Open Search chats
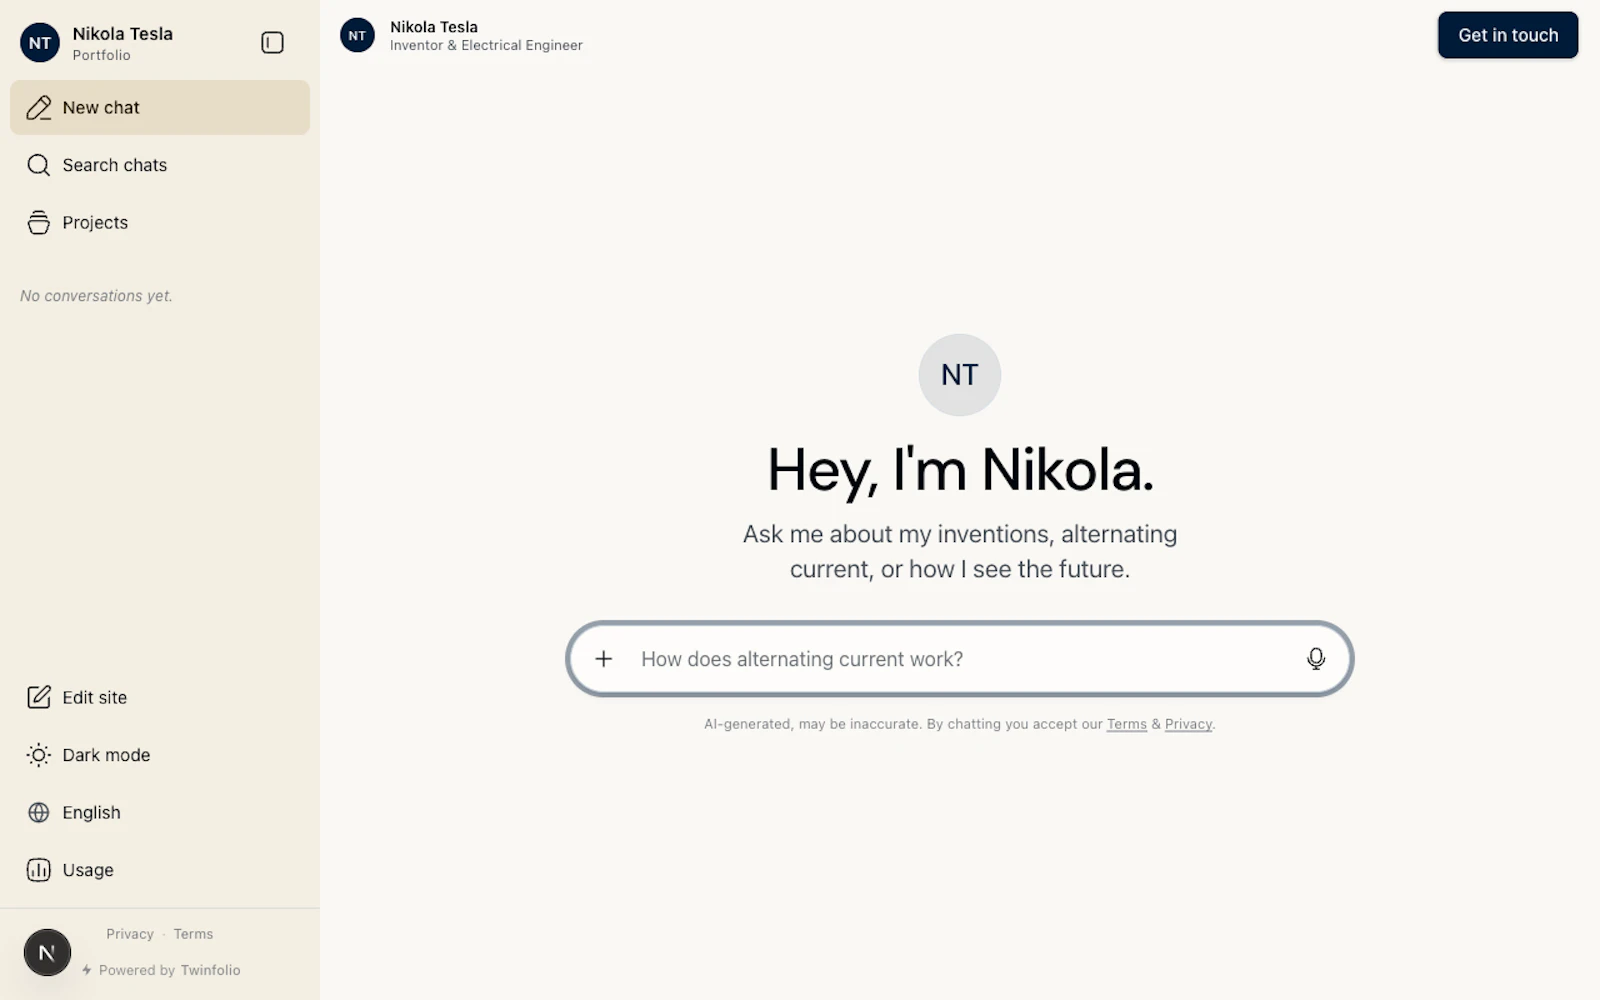Screen dimensions: 1600x1000 tap(160, 165)
